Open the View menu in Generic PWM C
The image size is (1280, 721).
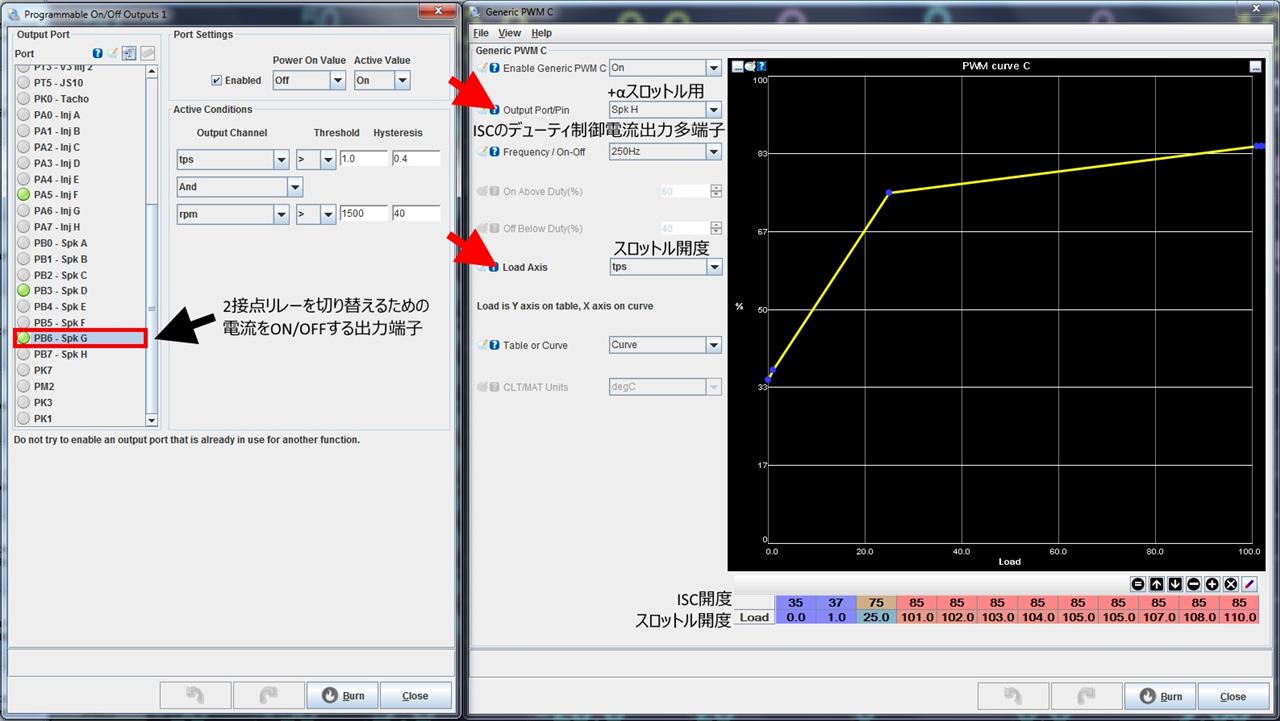(509, 33)
